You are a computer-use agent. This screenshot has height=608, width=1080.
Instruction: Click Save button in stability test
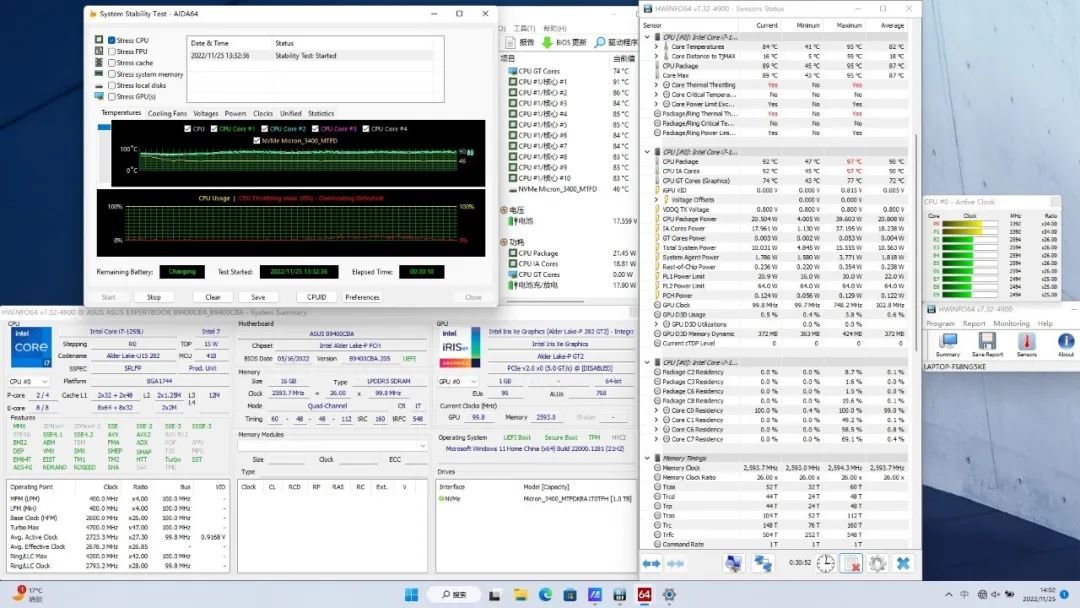[258, 297]
